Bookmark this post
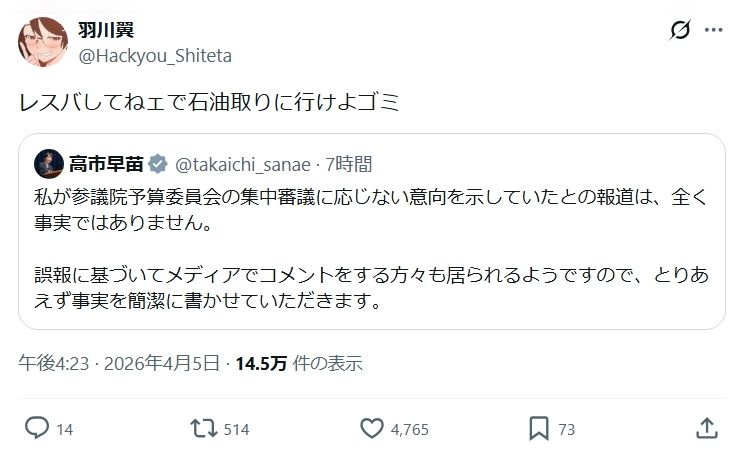The height and width of the screenshot is (452, 741). pyautogui.click(x=539, y=429)
